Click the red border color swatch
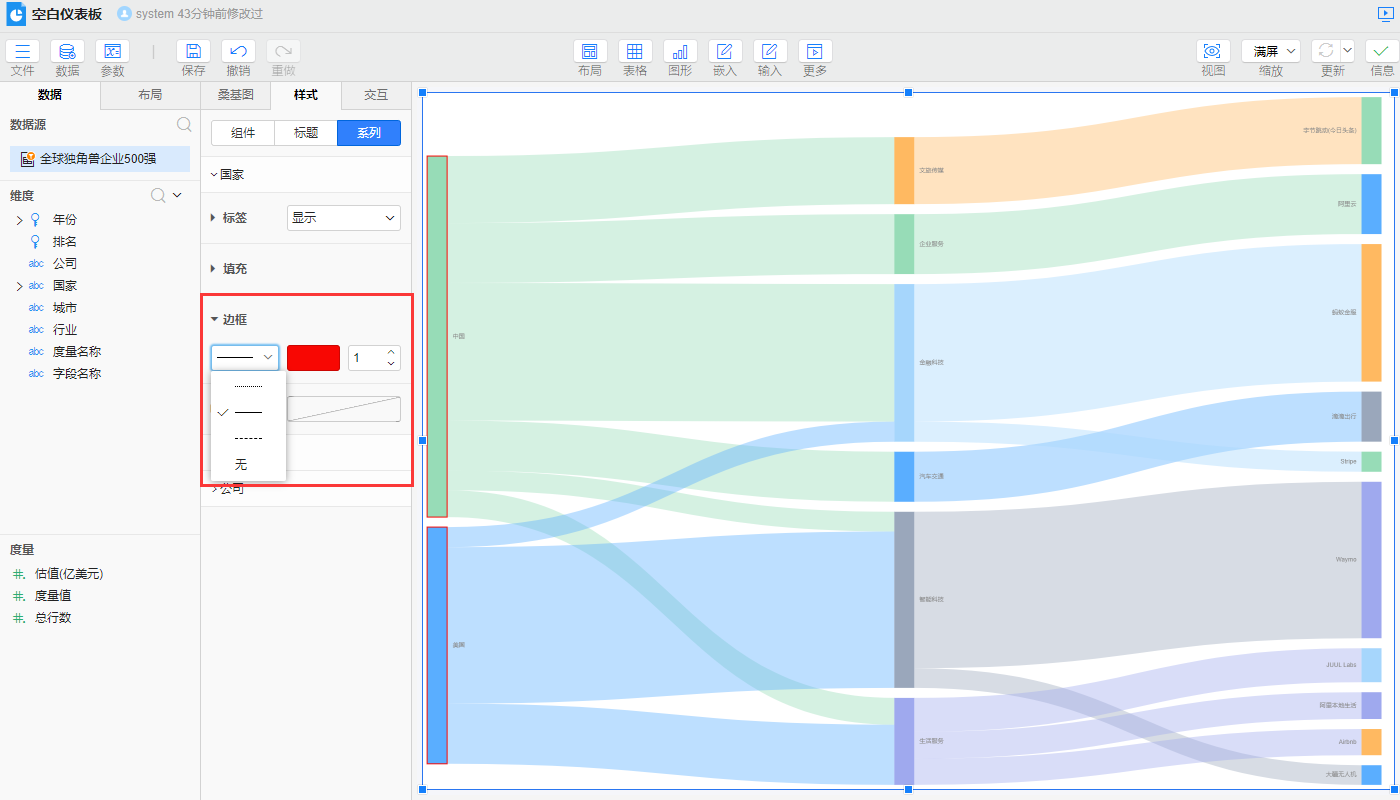 tap(313, 358)
